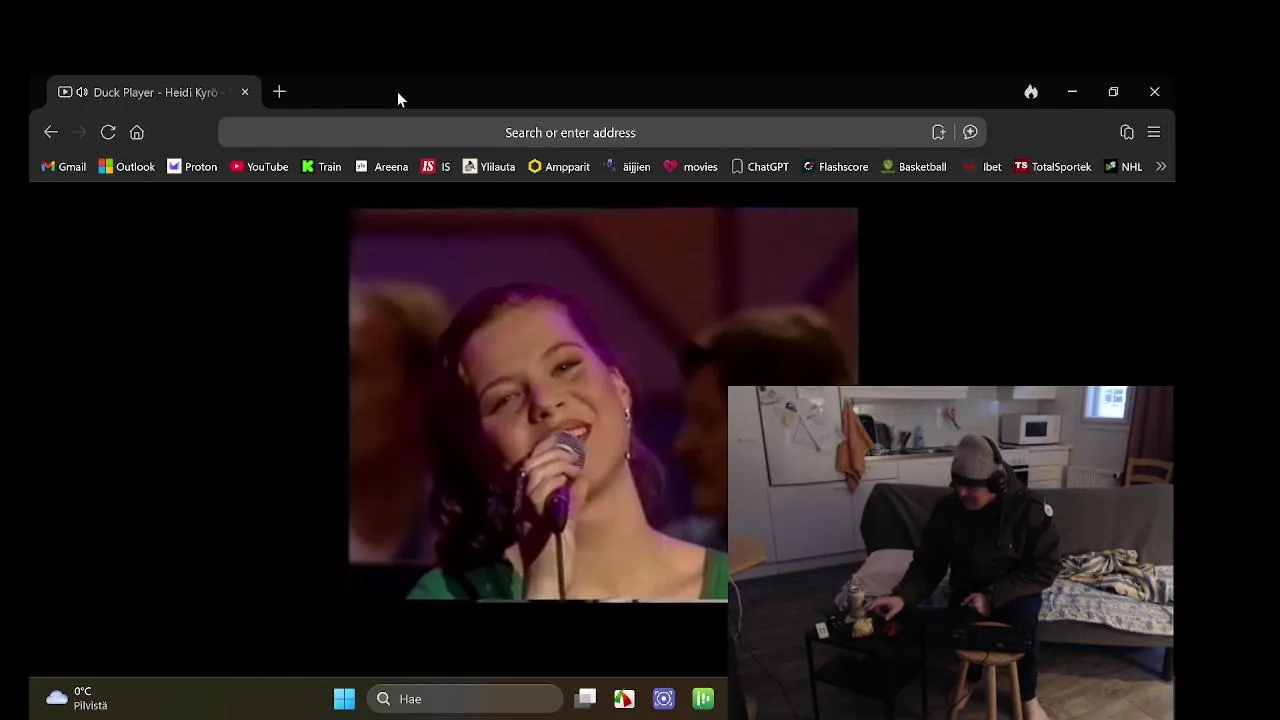This screenshot has height=720, width=1280.
Task: Open the Windows Start menu
Action: coord(344,699)
